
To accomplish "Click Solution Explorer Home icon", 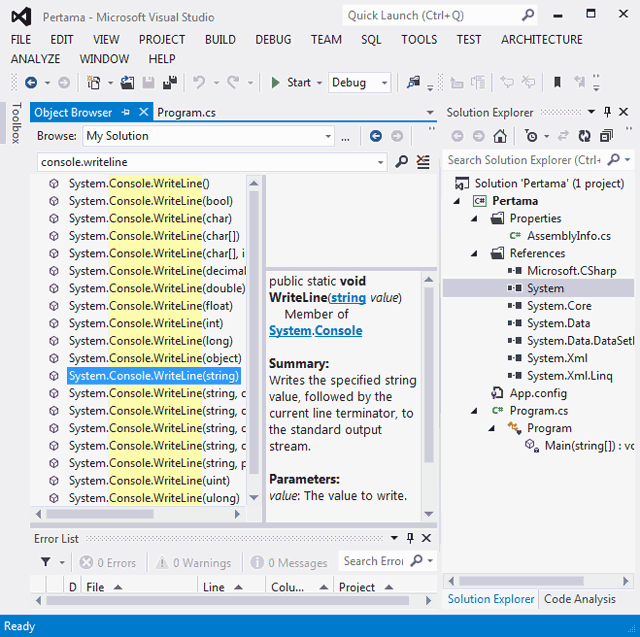I will click(500, 136).
